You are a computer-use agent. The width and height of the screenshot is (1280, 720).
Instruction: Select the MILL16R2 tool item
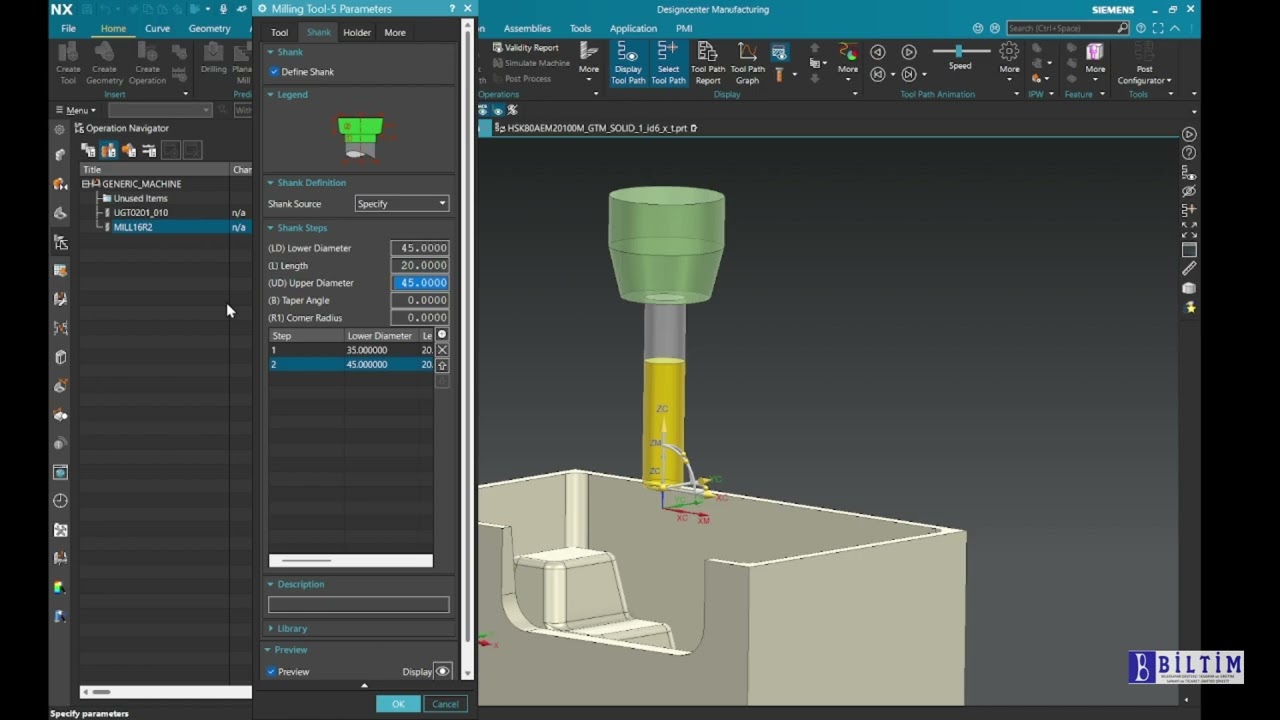tap(132, 227)
